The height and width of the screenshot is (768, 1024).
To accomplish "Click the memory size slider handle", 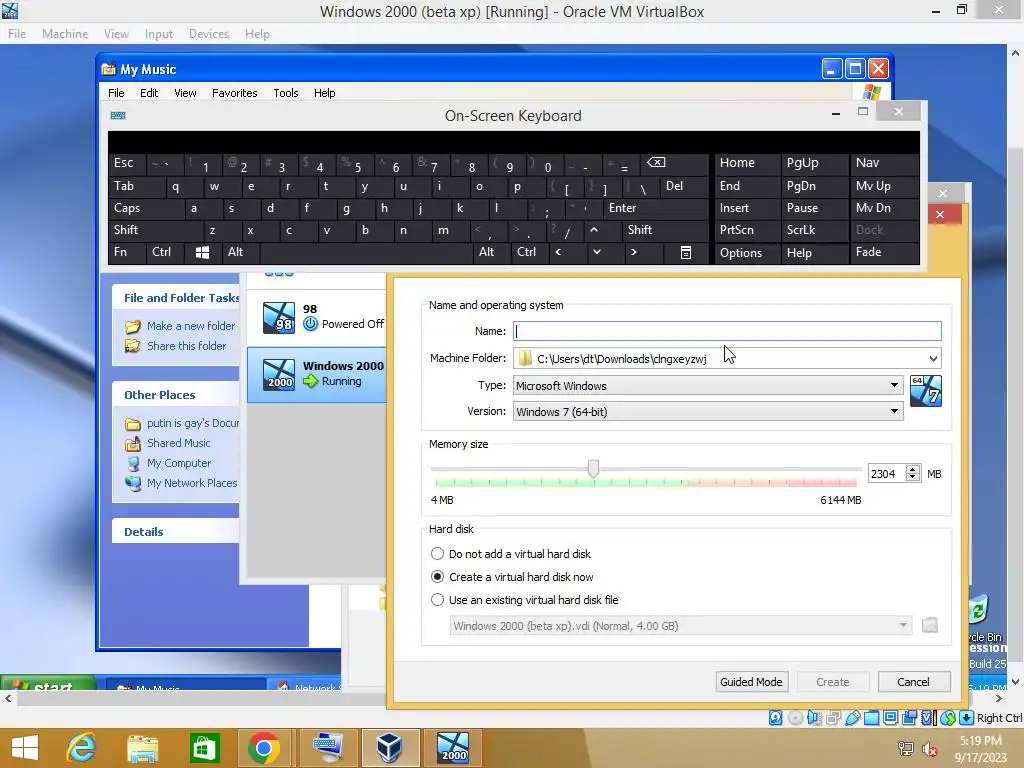I will tap(593, 469).
